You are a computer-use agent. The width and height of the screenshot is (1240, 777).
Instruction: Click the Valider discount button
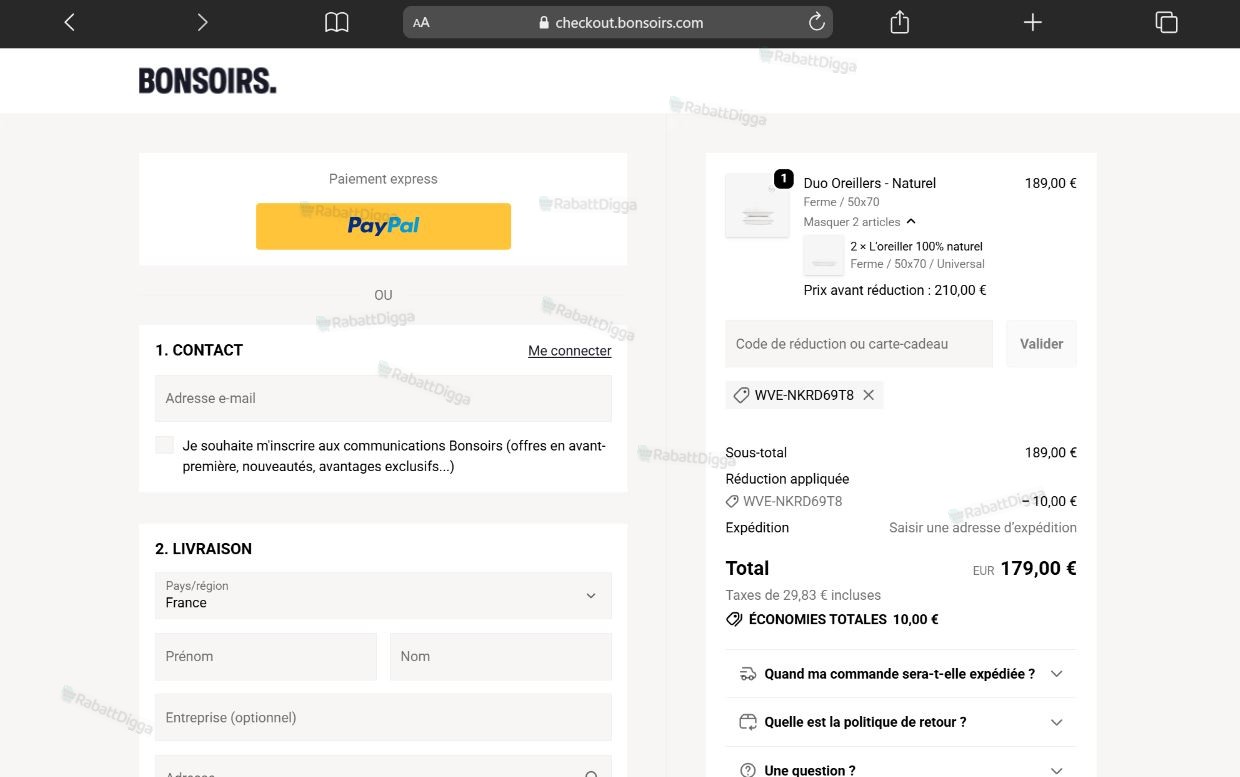(x=1041, y=344)
